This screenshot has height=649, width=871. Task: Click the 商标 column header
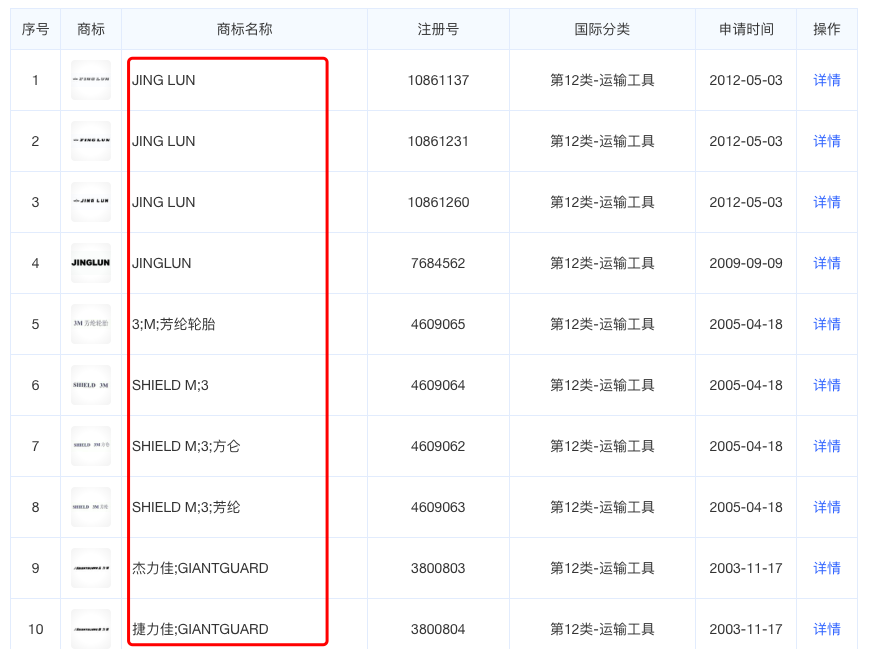tap(91, 29)
